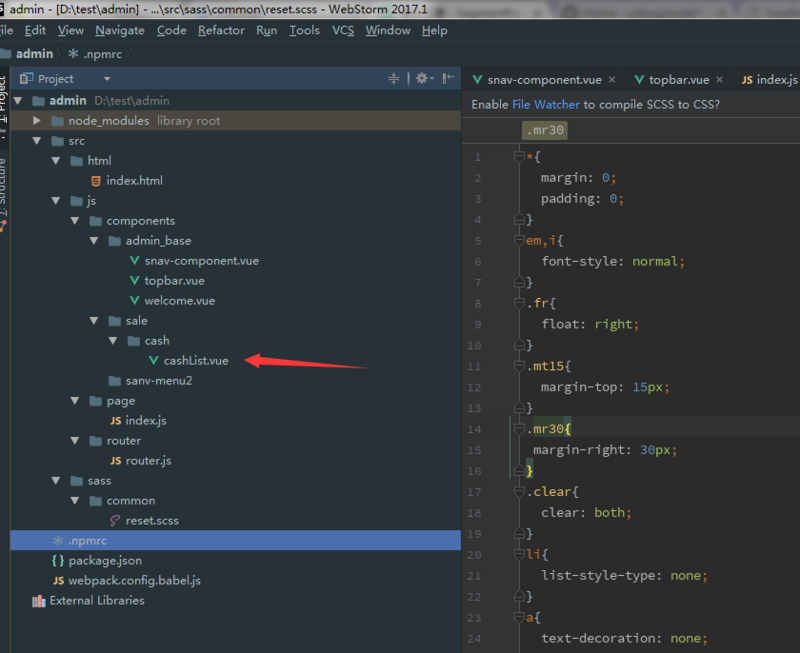The image size is (800, 653).
Task: Open the Project panel gear settings
Action: click(x=421, y=79)
